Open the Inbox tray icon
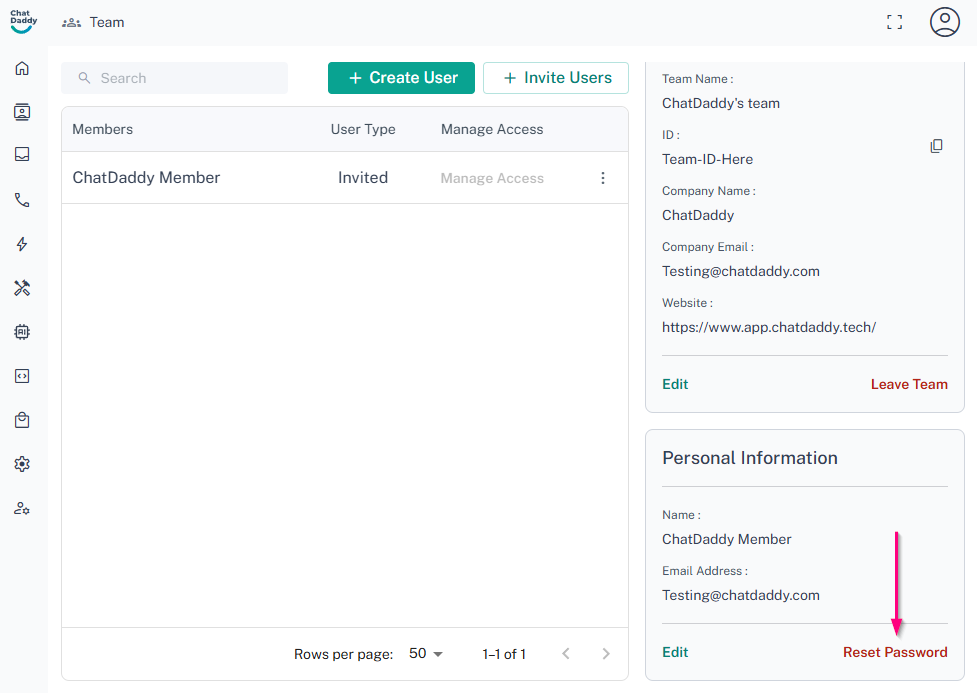The width and height of the screenshot is (977, 693). coord(22,155)
